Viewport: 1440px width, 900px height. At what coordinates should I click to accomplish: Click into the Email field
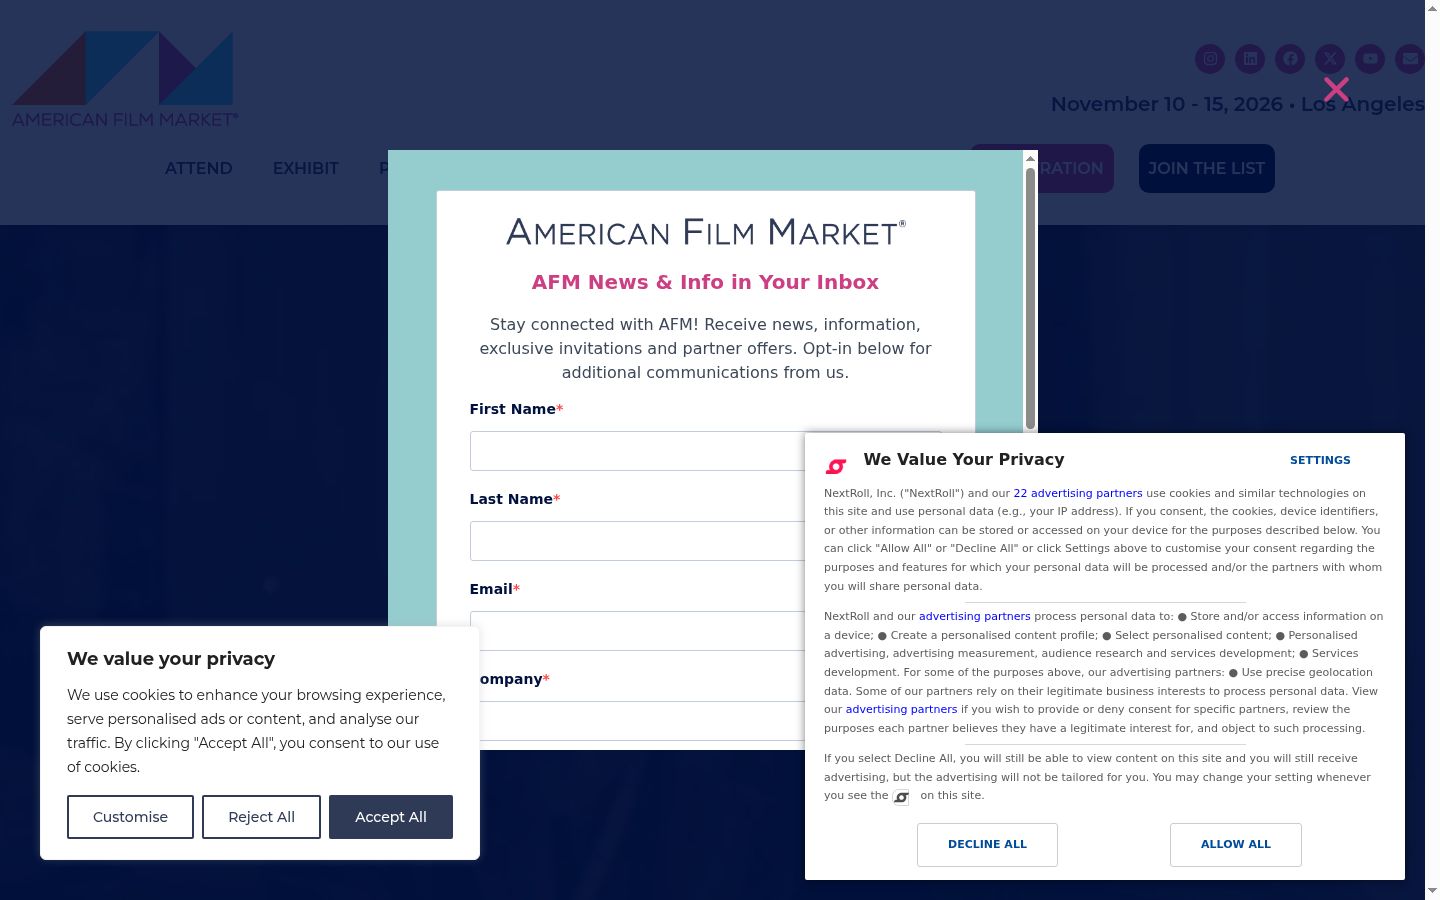(x=637, y=630)
